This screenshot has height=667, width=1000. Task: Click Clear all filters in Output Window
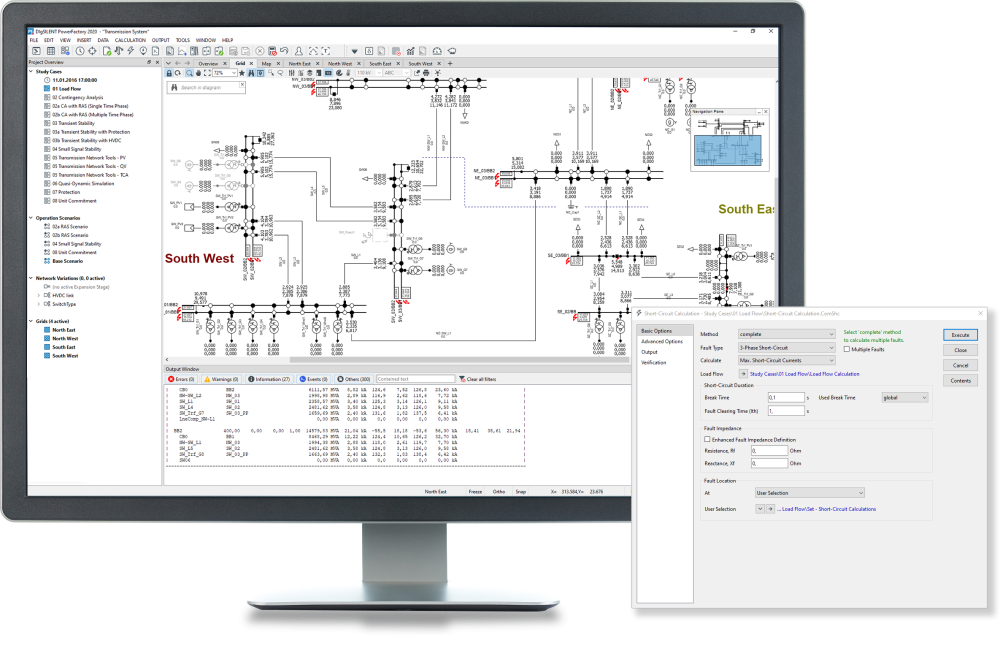pos(477,379)
